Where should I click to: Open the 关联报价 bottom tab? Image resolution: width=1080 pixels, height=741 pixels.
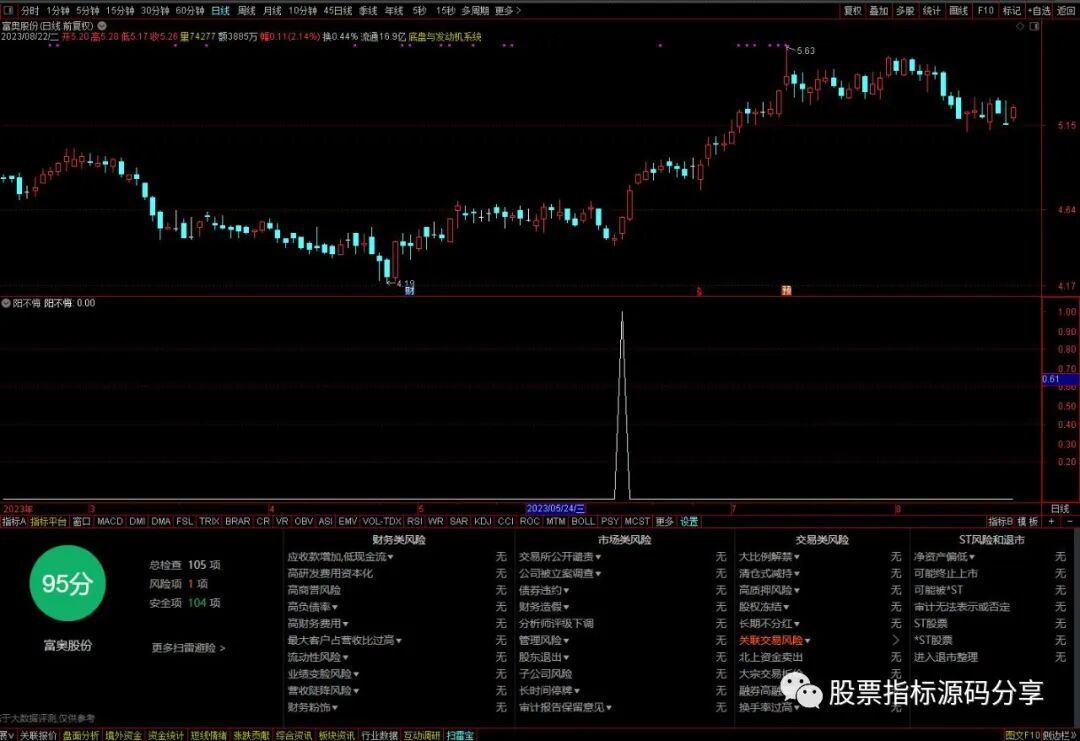pyautogui.click(x=38, y=735)
